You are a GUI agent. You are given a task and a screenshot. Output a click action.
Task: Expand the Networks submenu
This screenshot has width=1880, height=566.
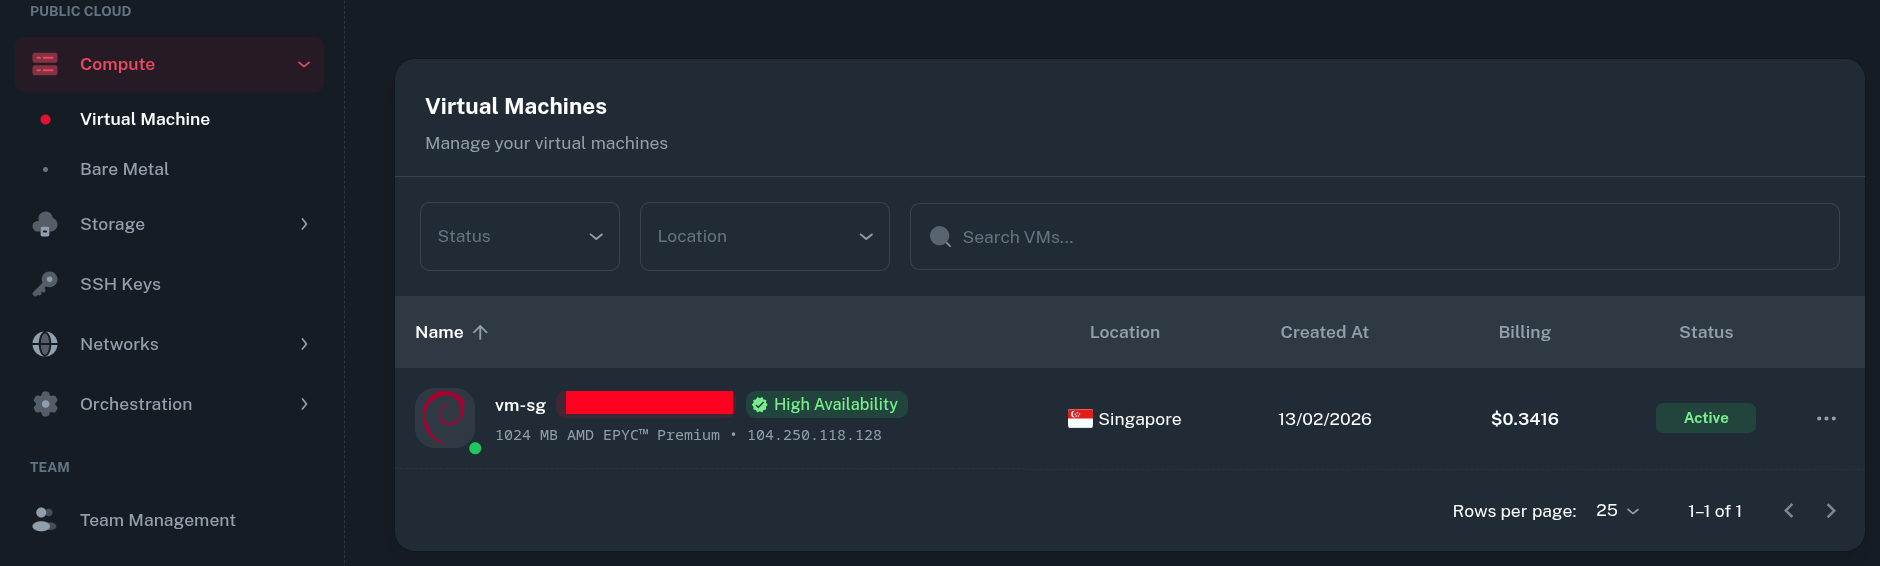click(x=304, y=344)
